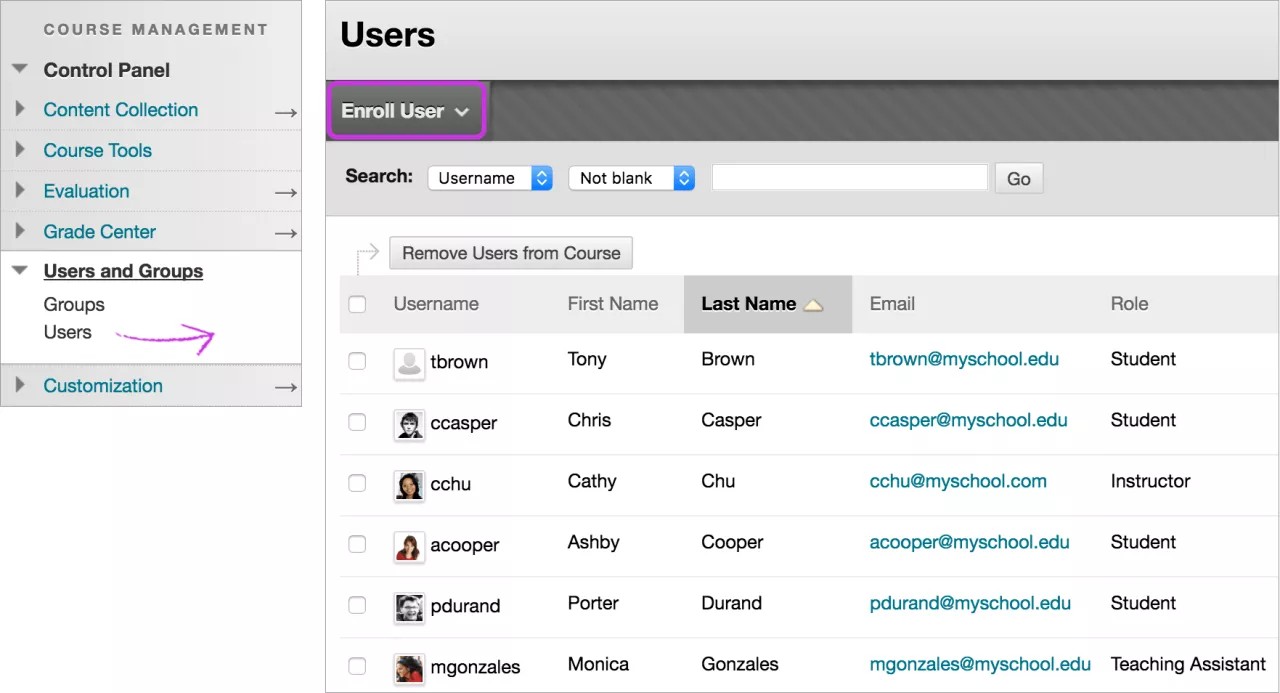
Task: Click Porter Durand's profile picture
Action: coord(409,606)
